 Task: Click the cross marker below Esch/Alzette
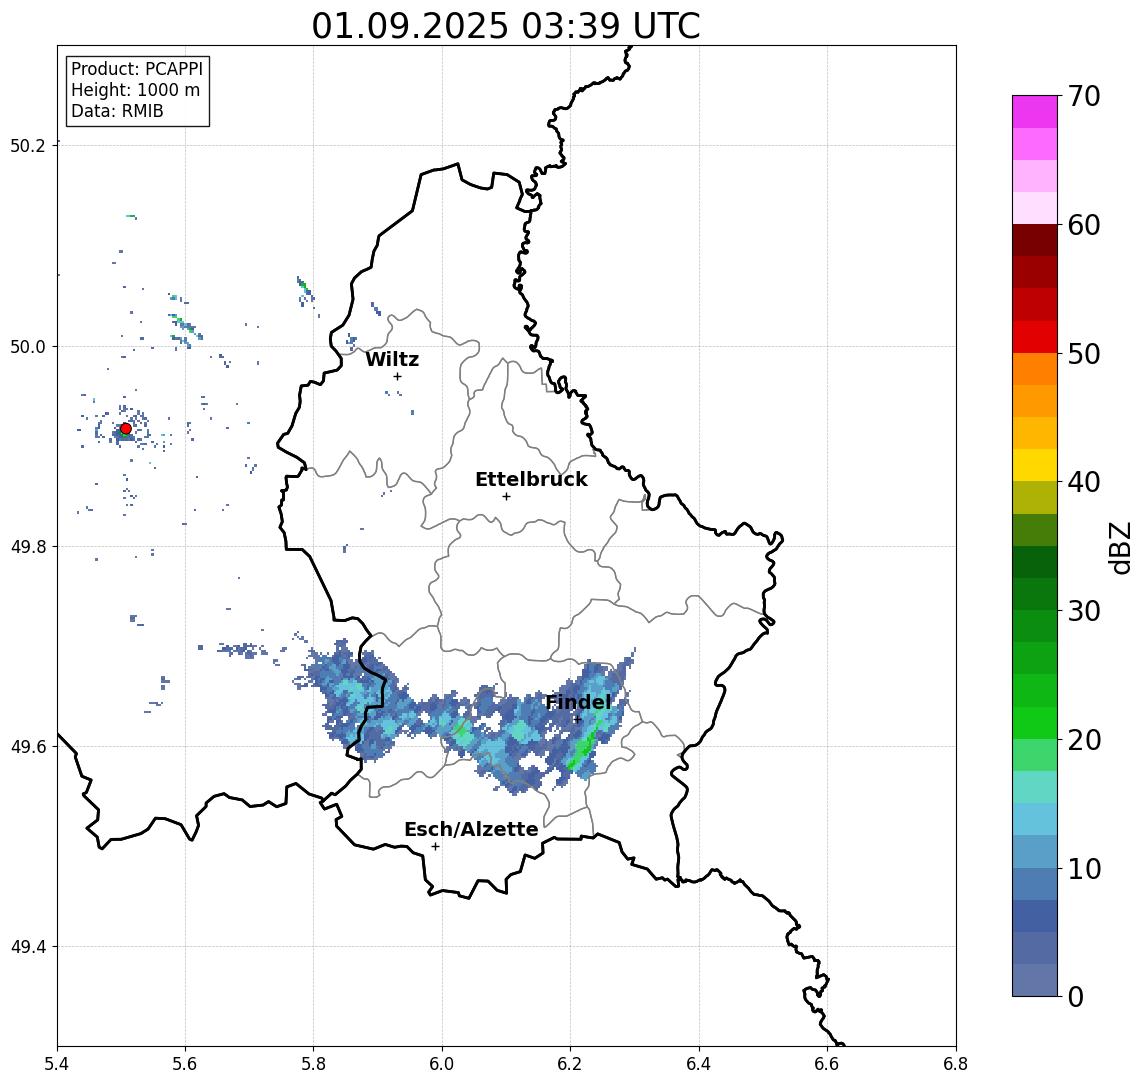(435, 847)
